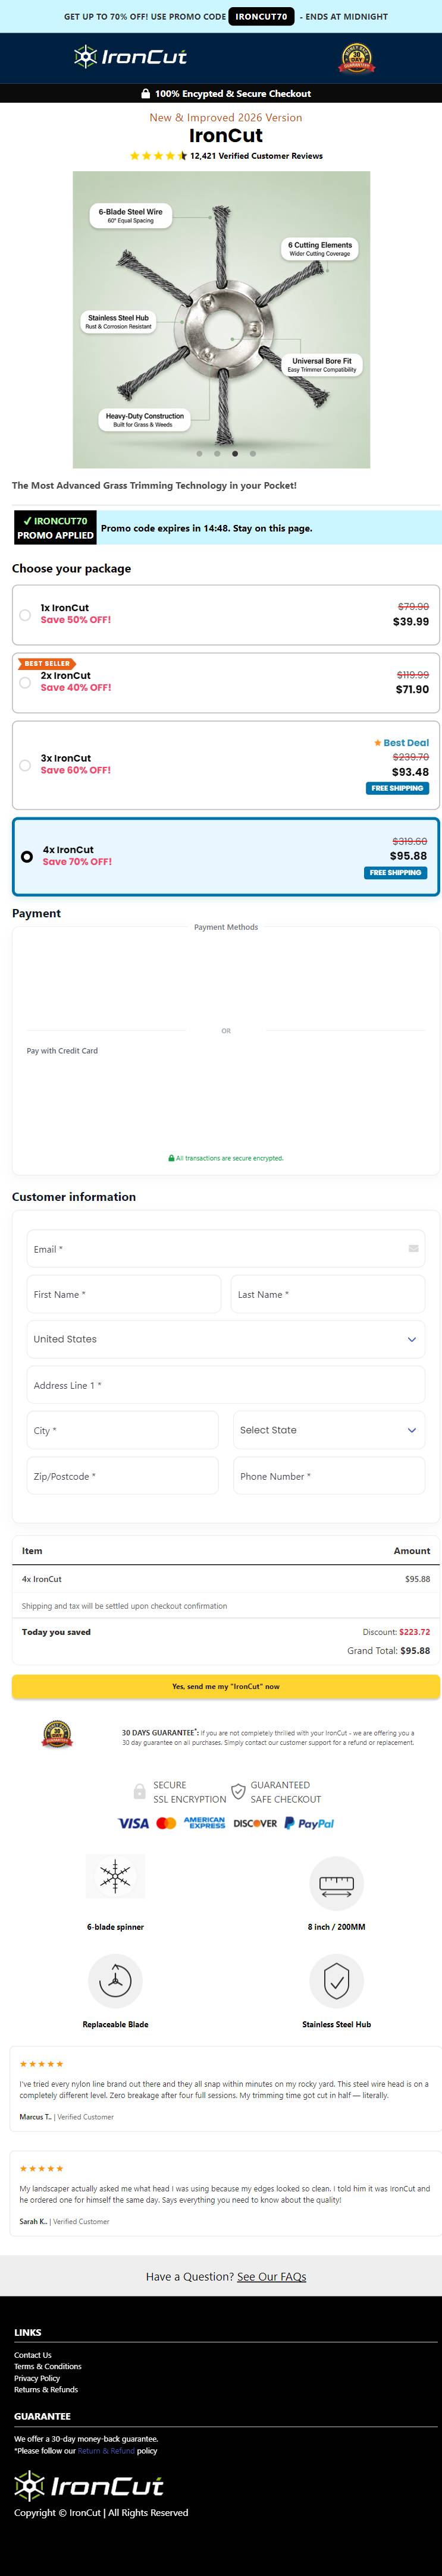Click 'Yes, send me my IronCut now' button
Image resolution: width=442 pixels, height=2576 pixels.
[225, 1686]
